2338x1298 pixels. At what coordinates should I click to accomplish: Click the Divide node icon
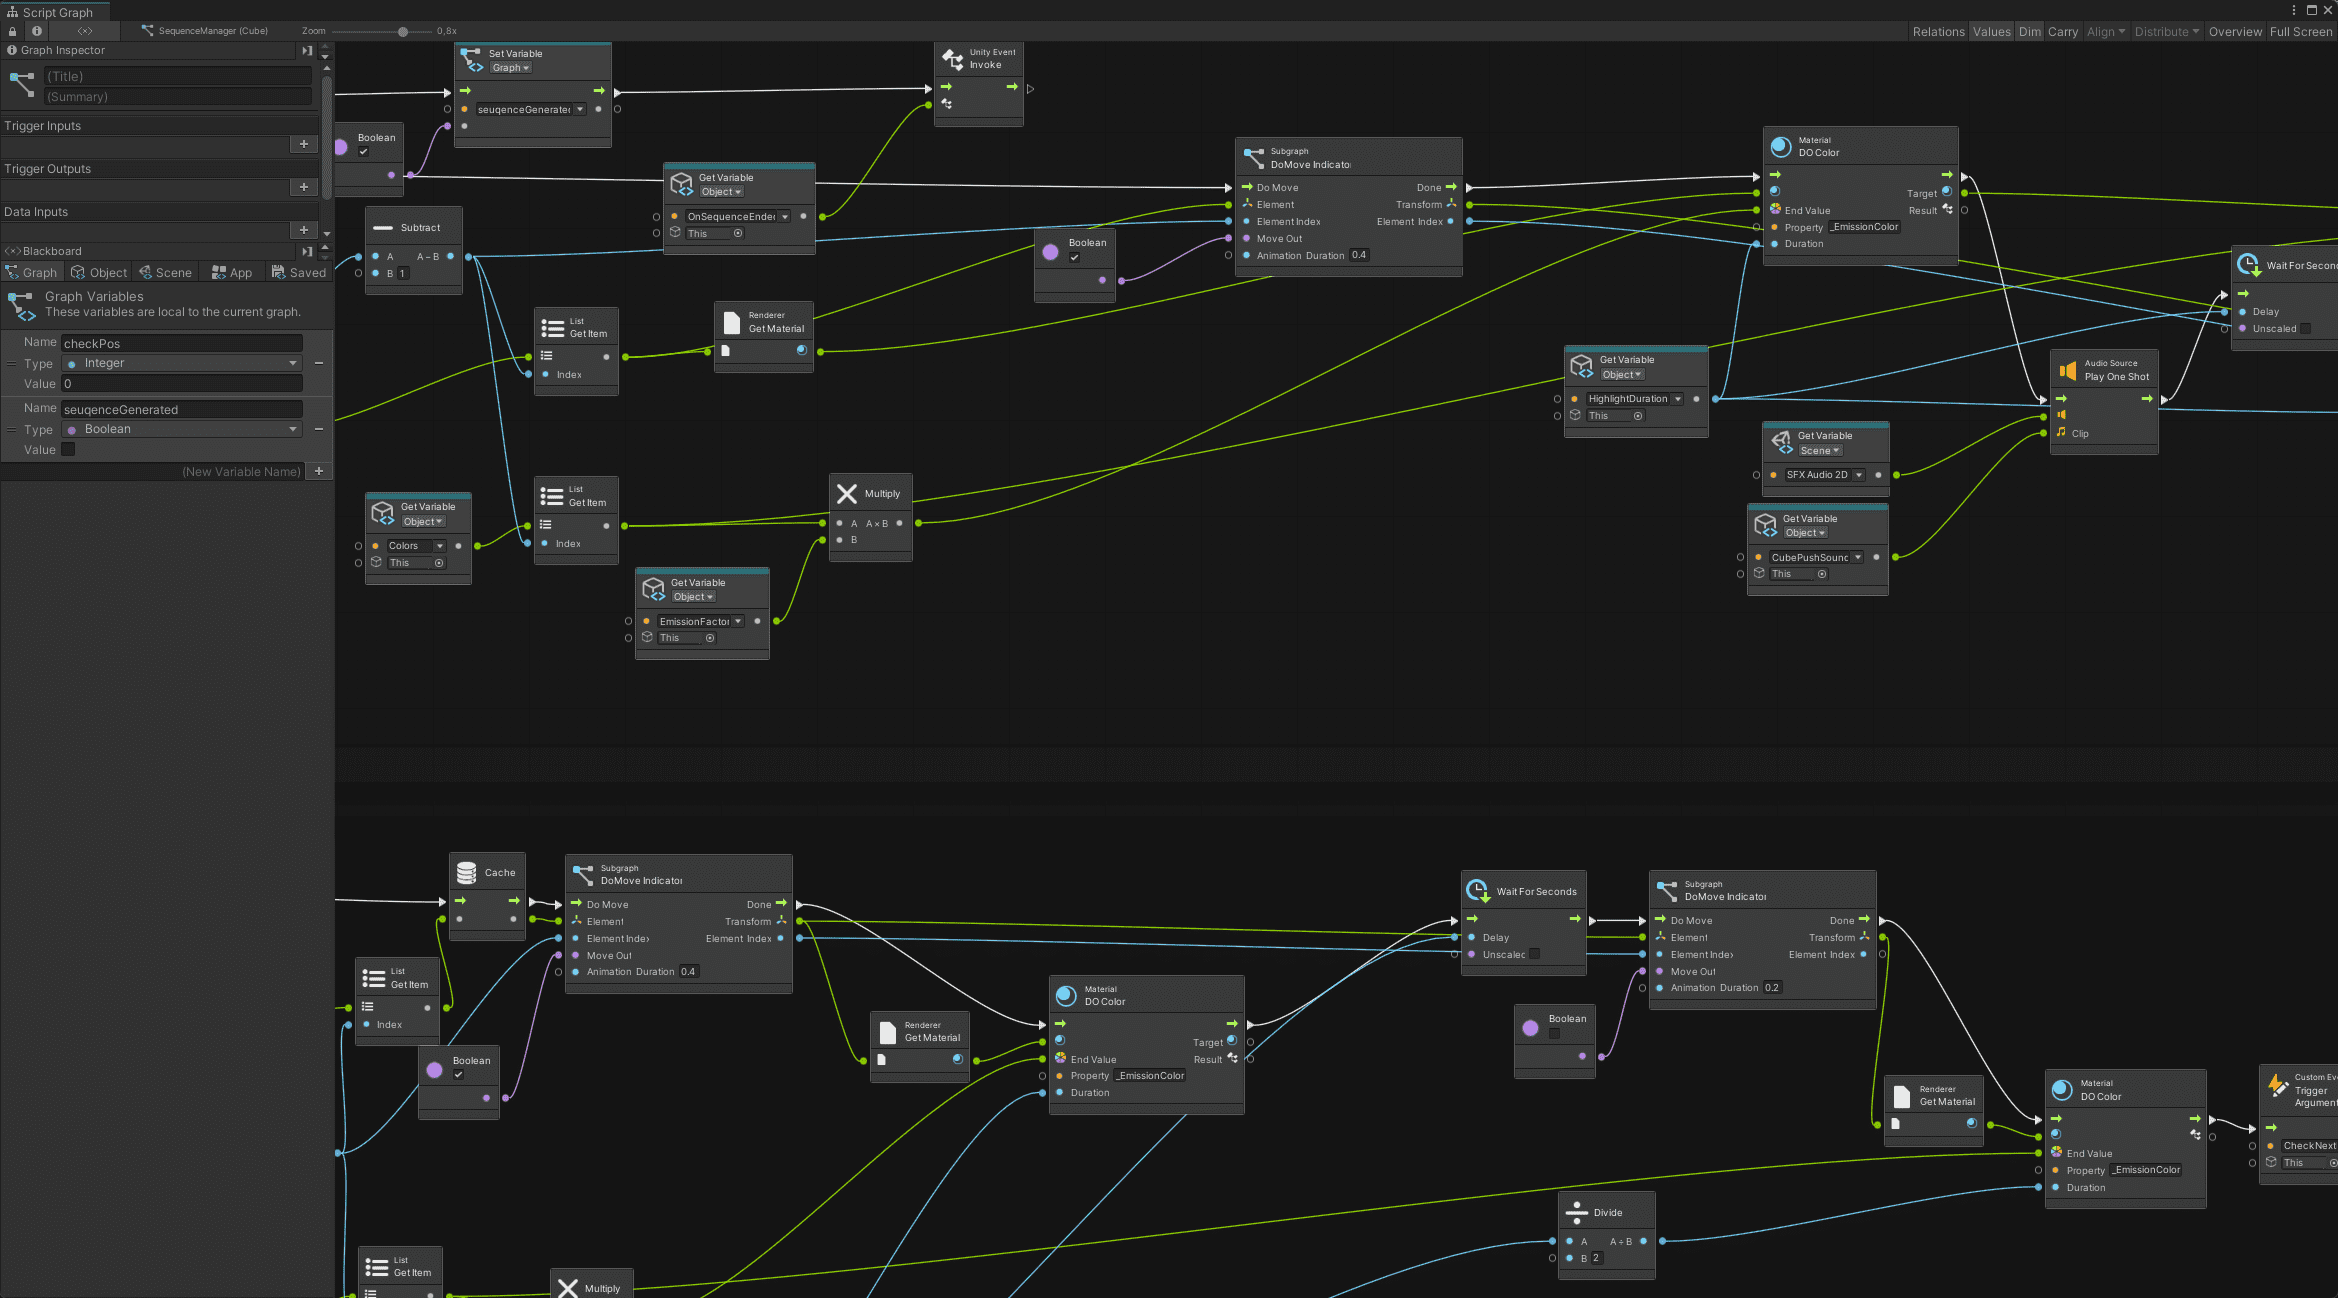tap(1576, 1213)
